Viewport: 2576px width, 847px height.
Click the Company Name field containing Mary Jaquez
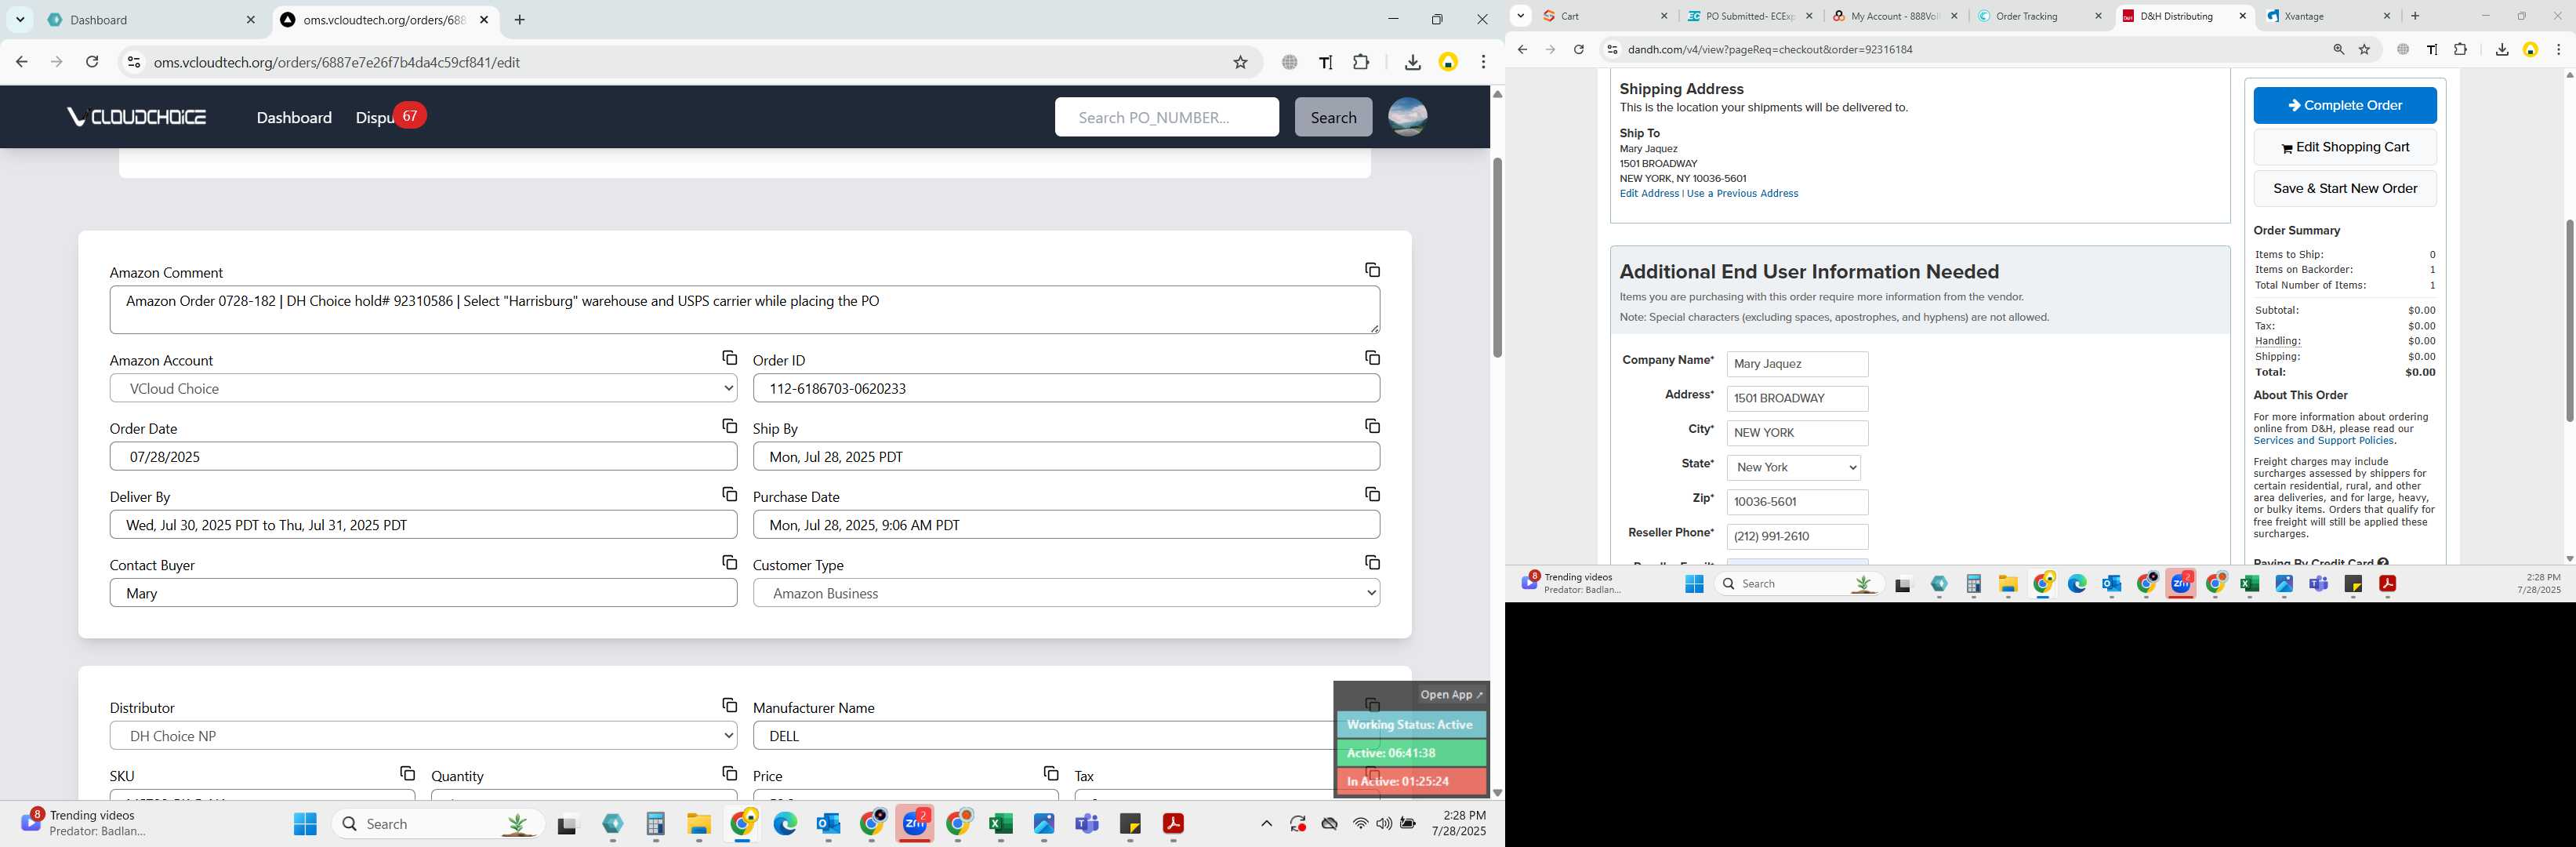[1797, 364]
